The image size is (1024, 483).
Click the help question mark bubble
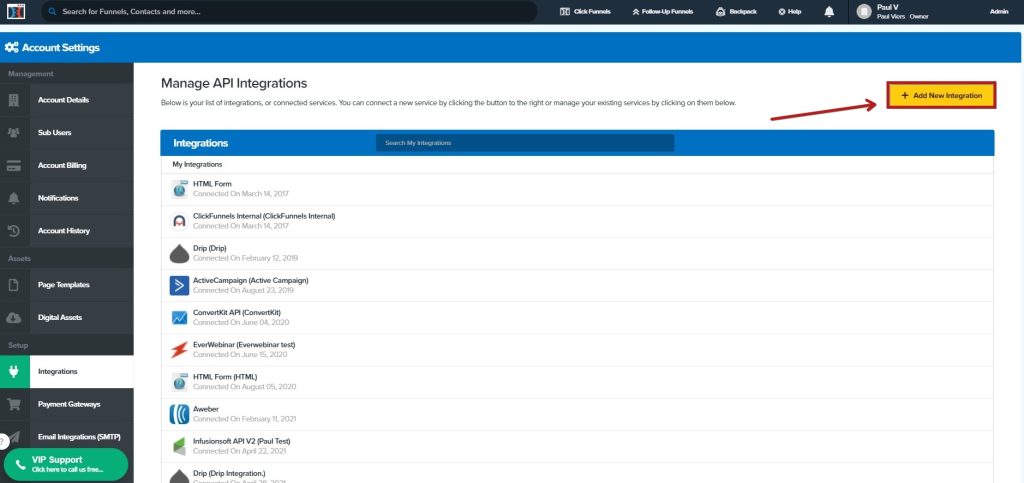pos(4,441)
